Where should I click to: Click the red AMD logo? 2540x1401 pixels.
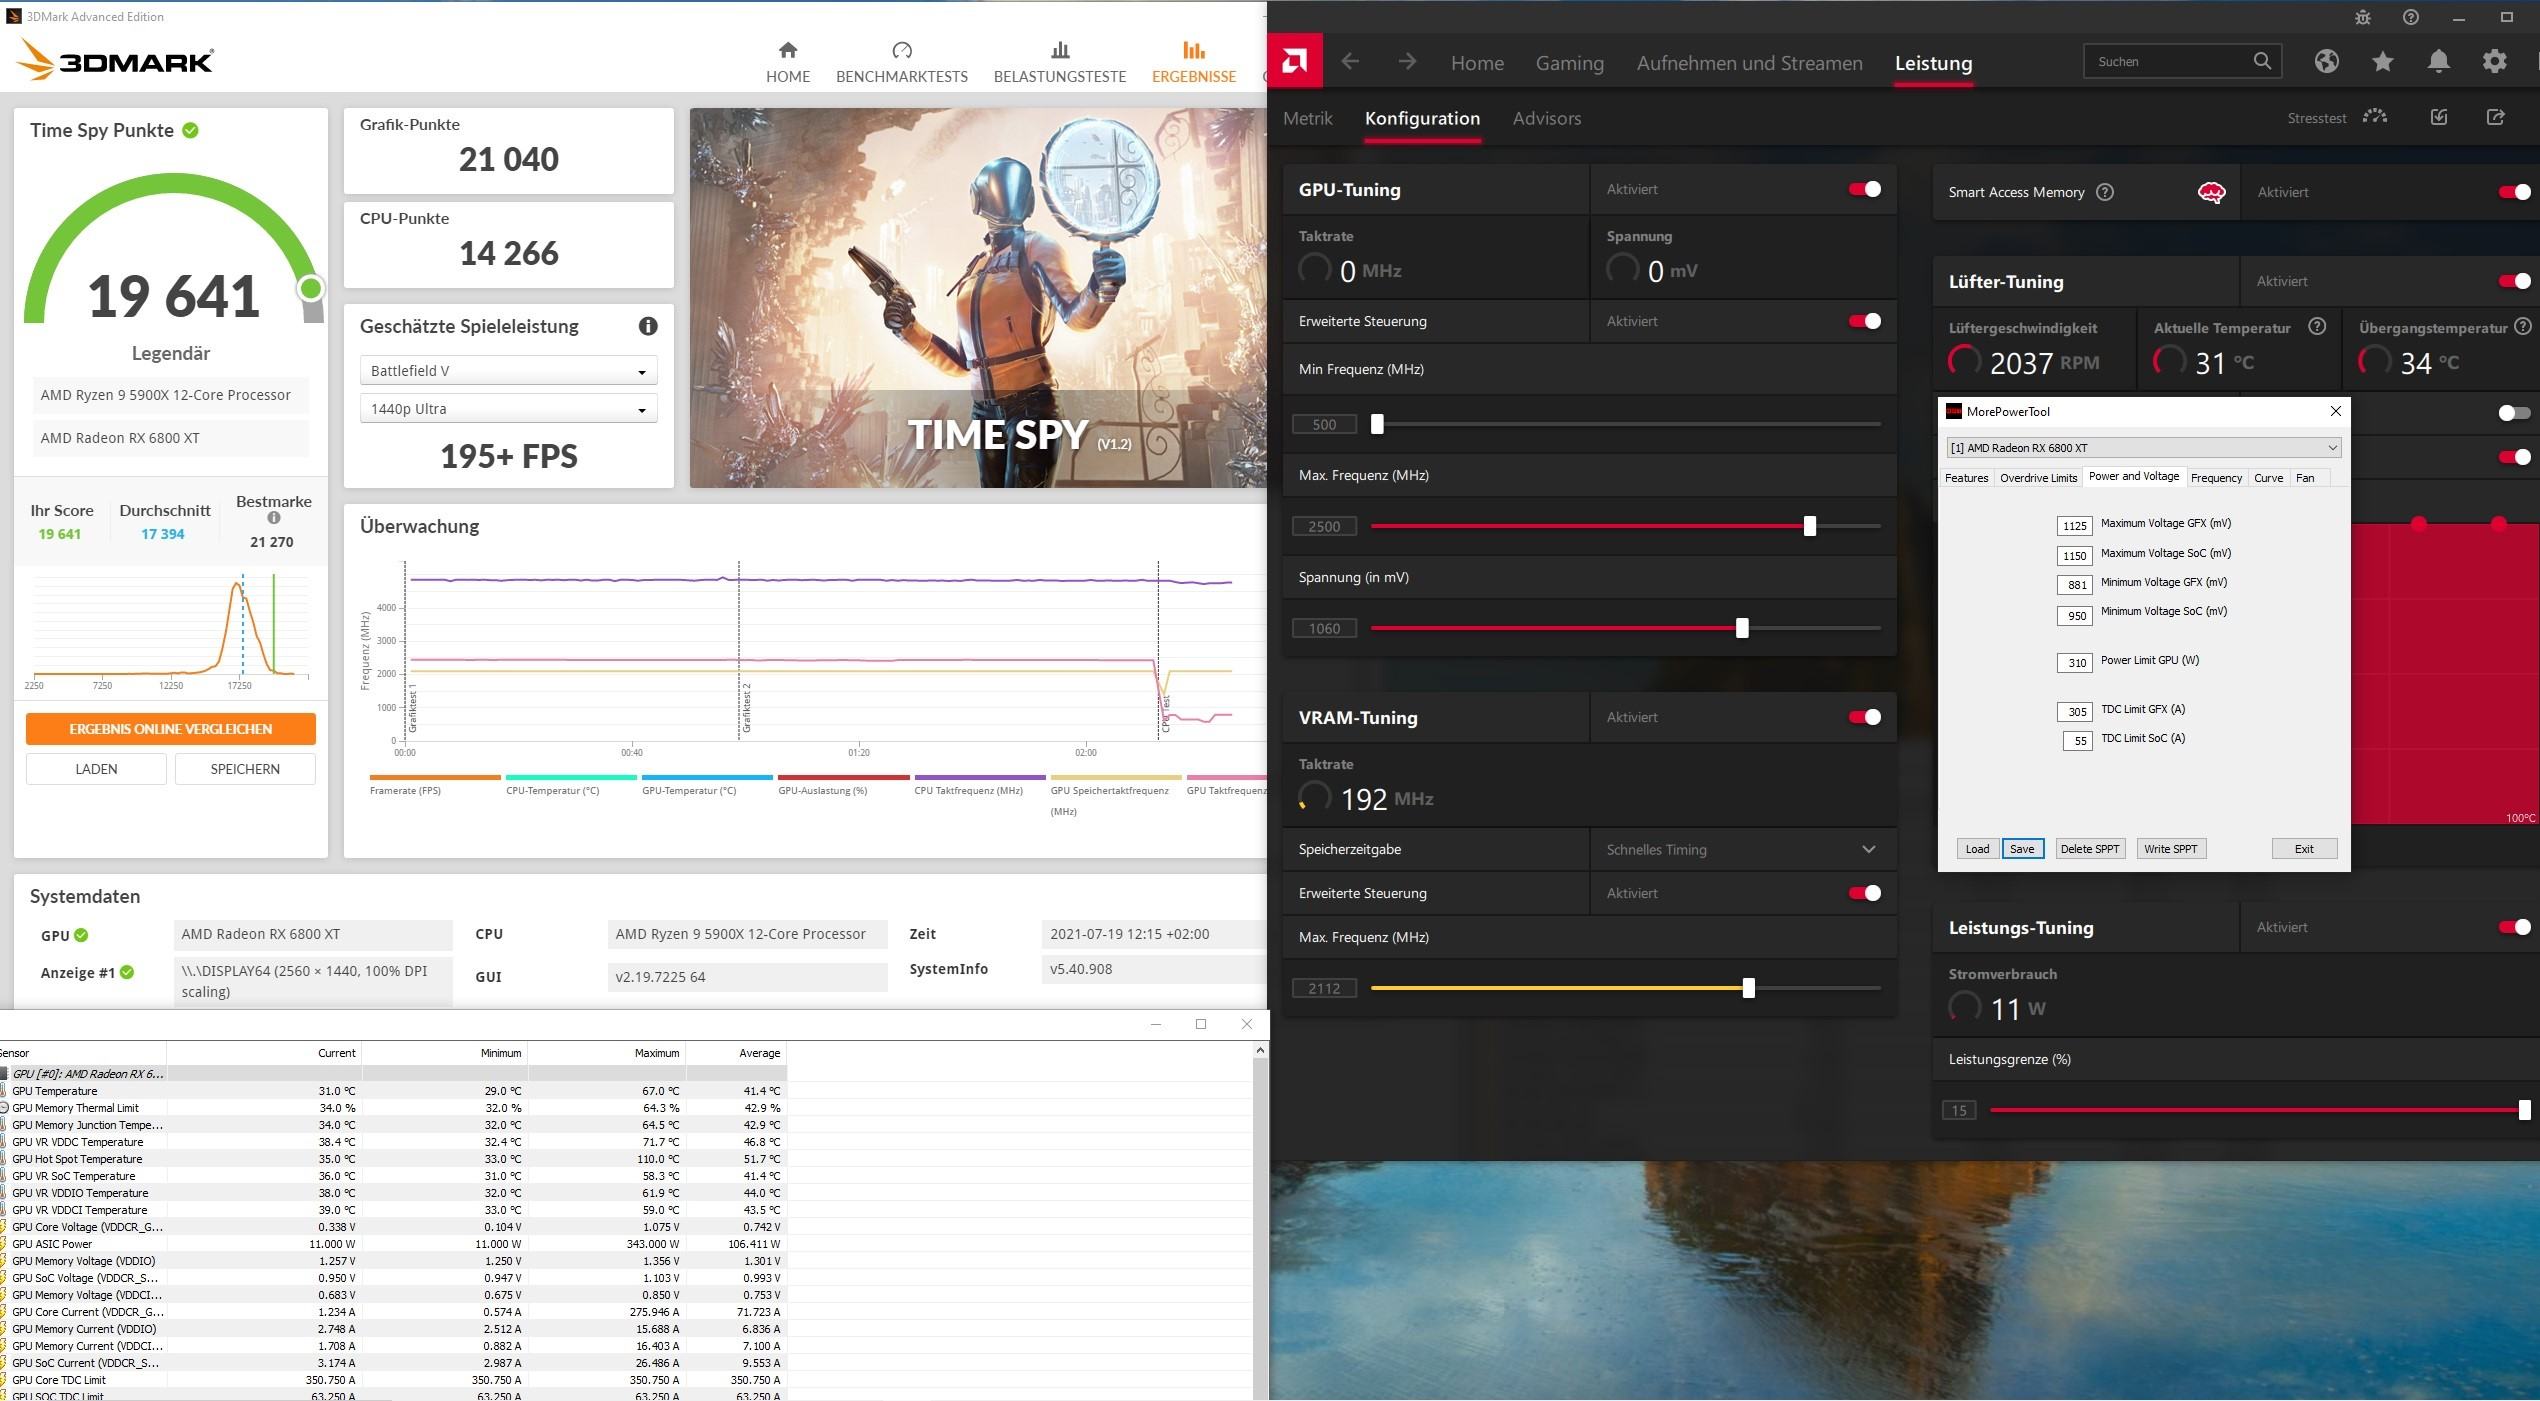click(x=1294, y=62)
